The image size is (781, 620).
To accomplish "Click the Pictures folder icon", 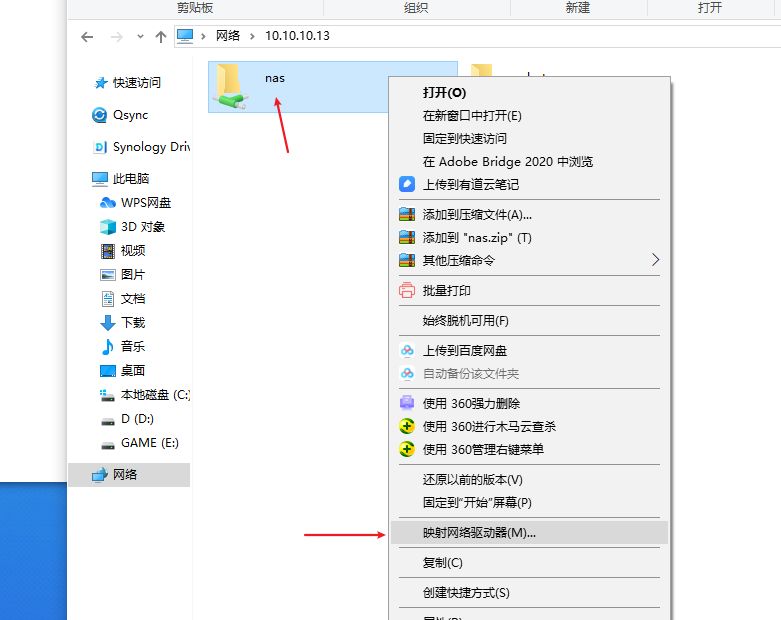I will coord(108,275).
